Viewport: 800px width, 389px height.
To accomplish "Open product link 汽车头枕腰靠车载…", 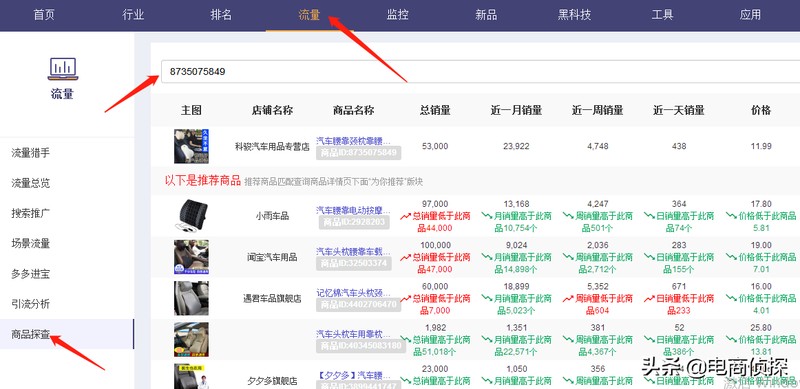I will pos(353,251).
